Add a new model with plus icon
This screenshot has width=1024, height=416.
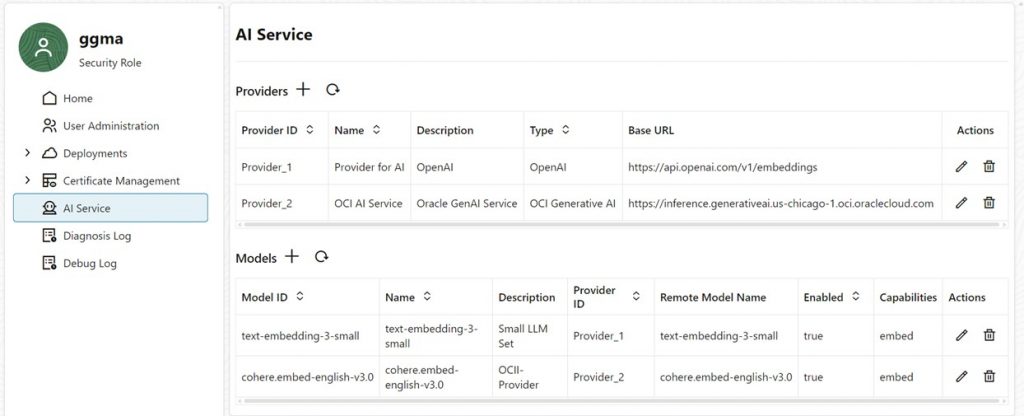pyautogui.click(x=292, y=257)
